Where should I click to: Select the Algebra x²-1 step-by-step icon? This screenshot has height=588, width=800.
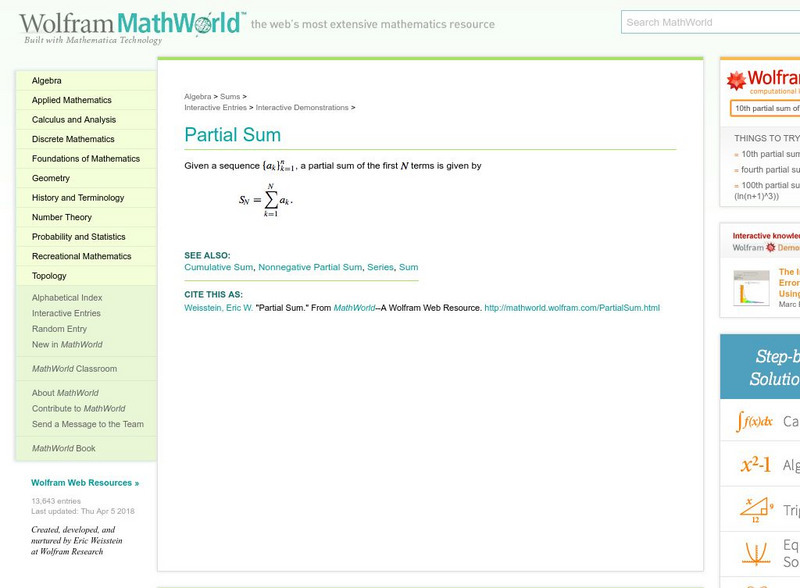pyautogui.click(x=755, y=462)
